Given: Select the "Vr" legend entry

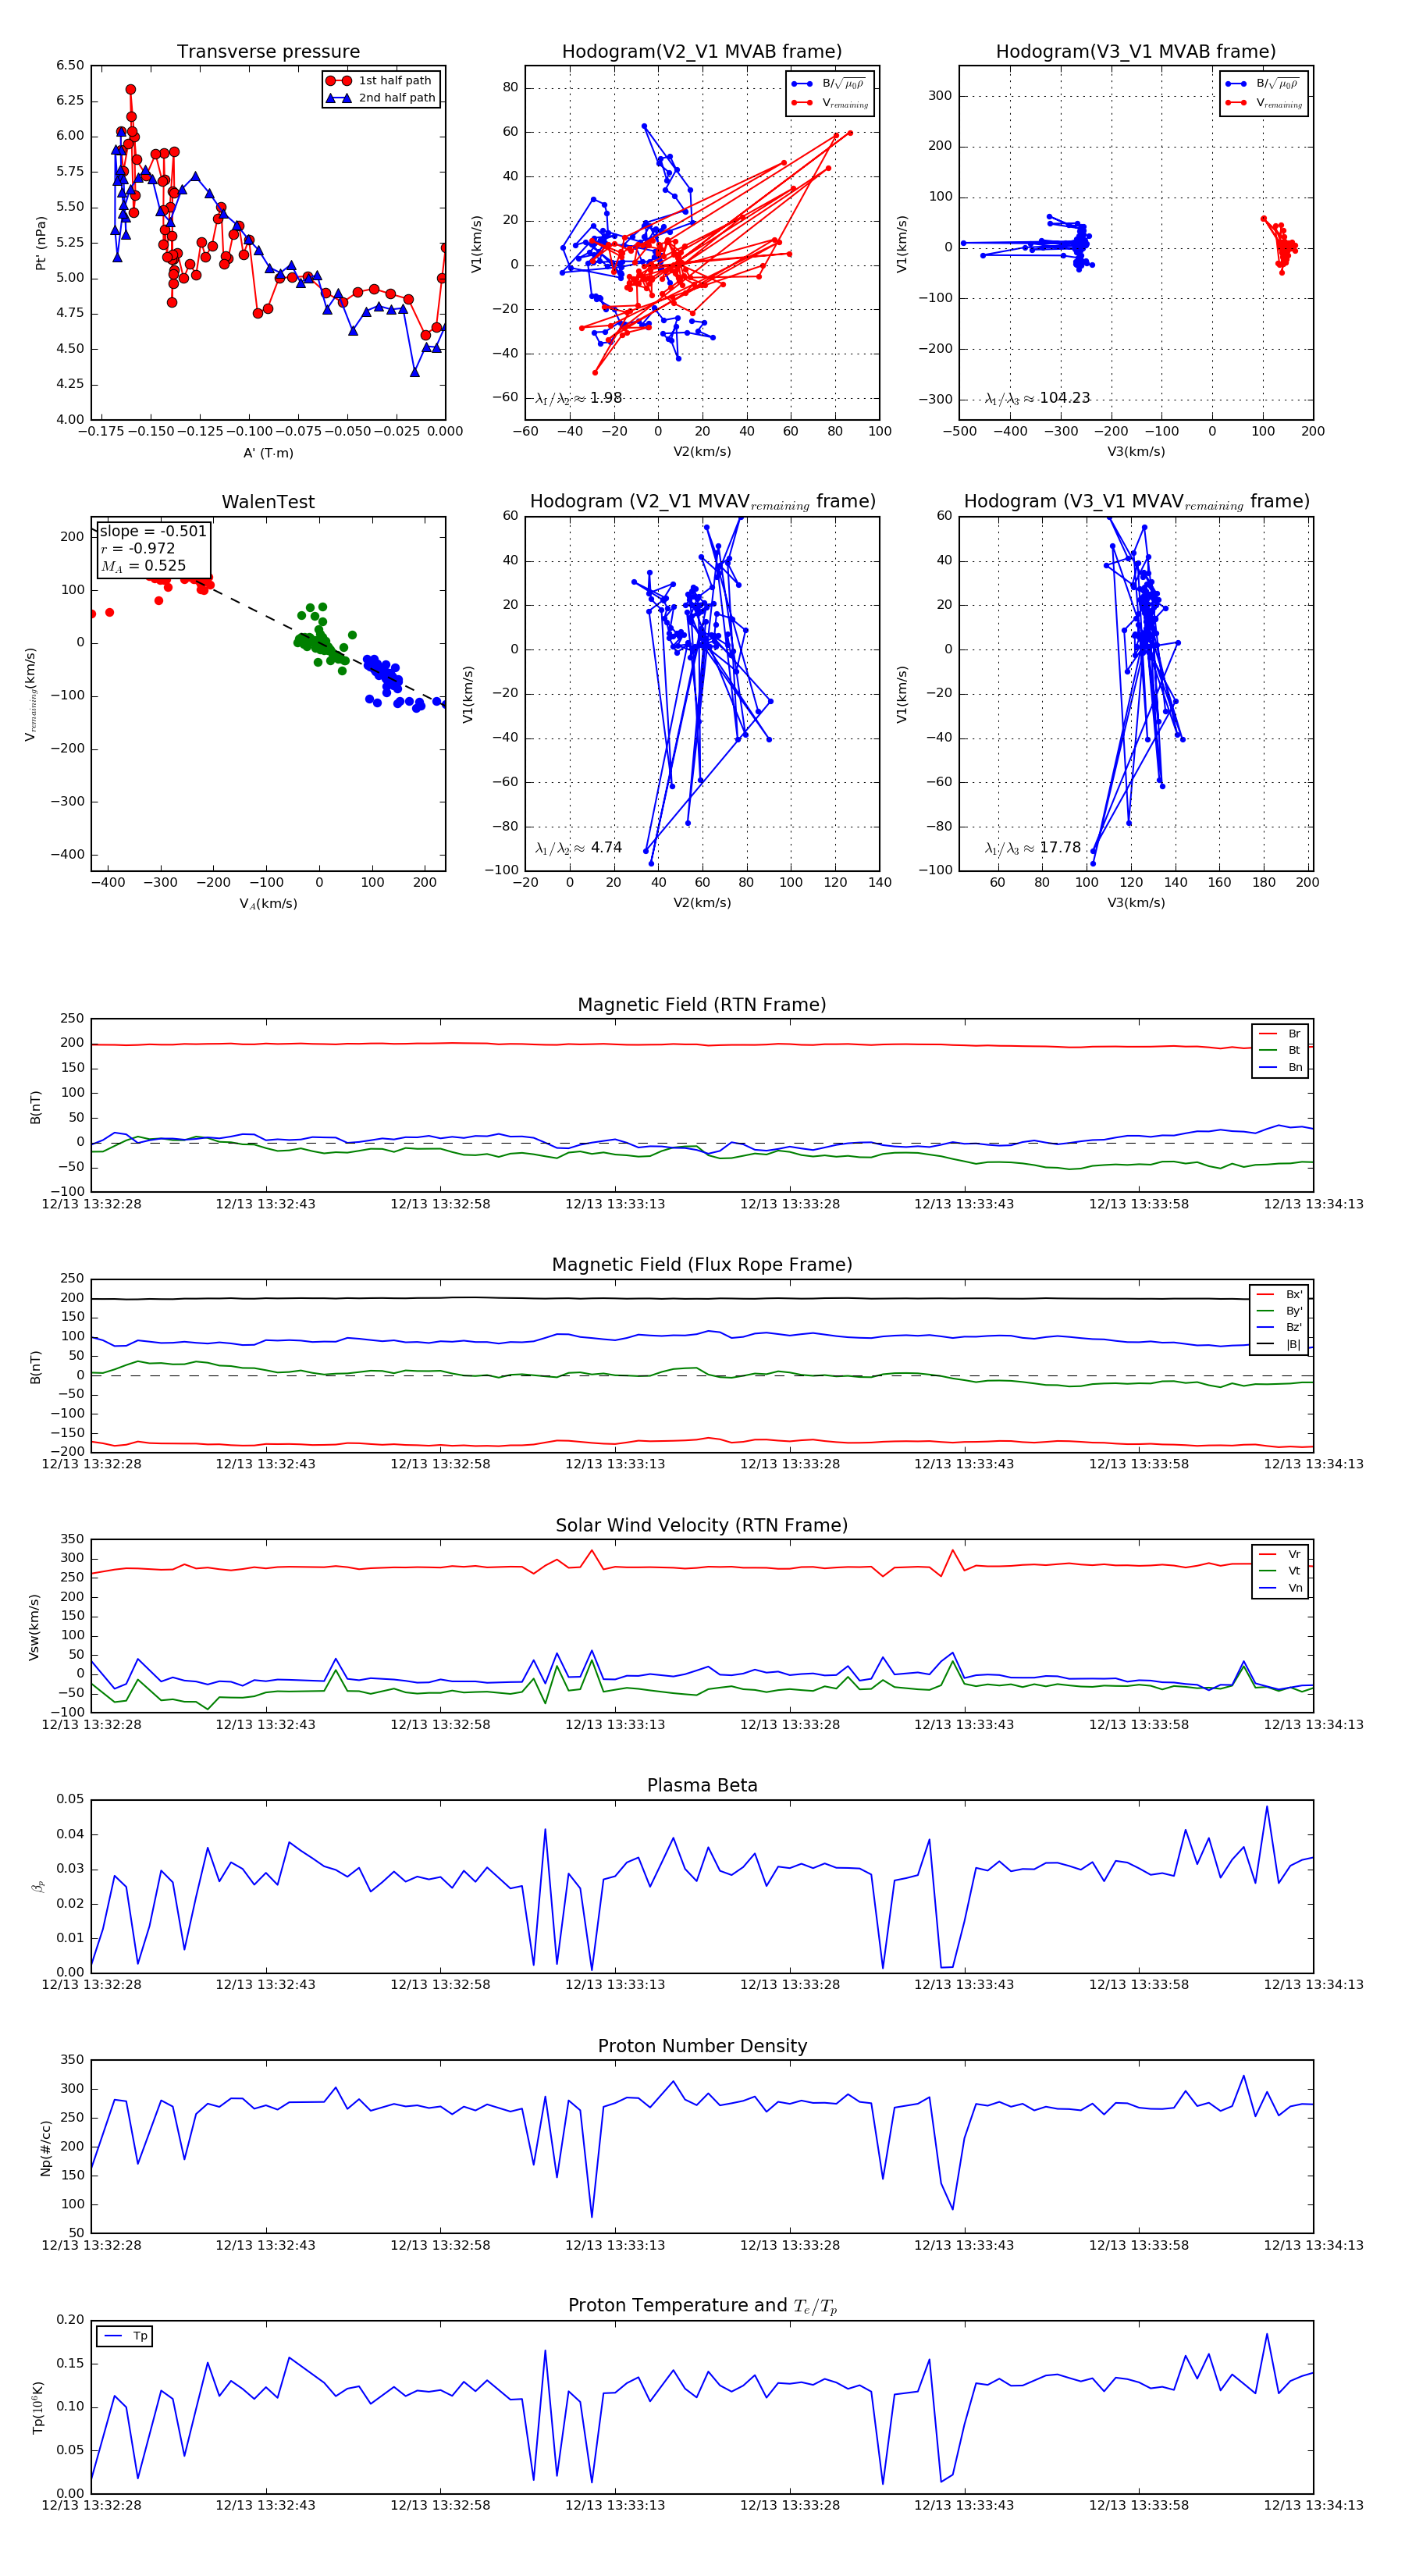Looking at the screenshot, I should coord(1280,1555).
